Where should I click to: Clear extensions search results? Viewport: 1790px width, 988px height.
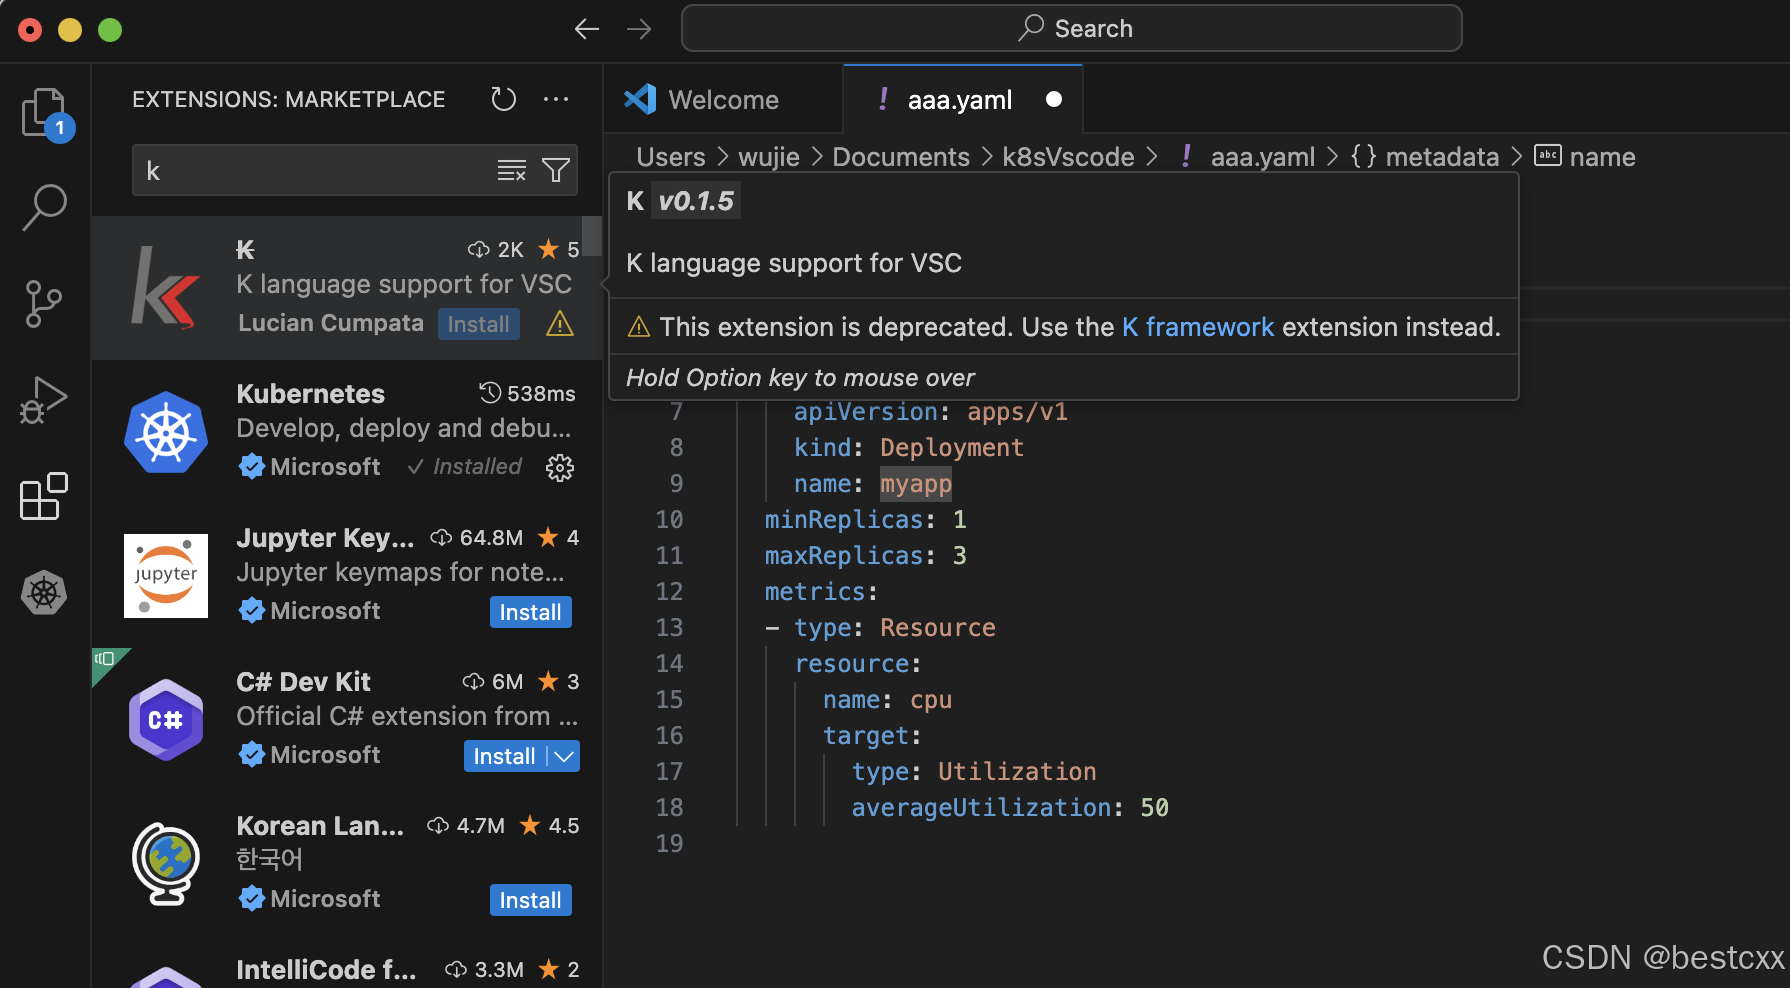(x=511, y=171)
